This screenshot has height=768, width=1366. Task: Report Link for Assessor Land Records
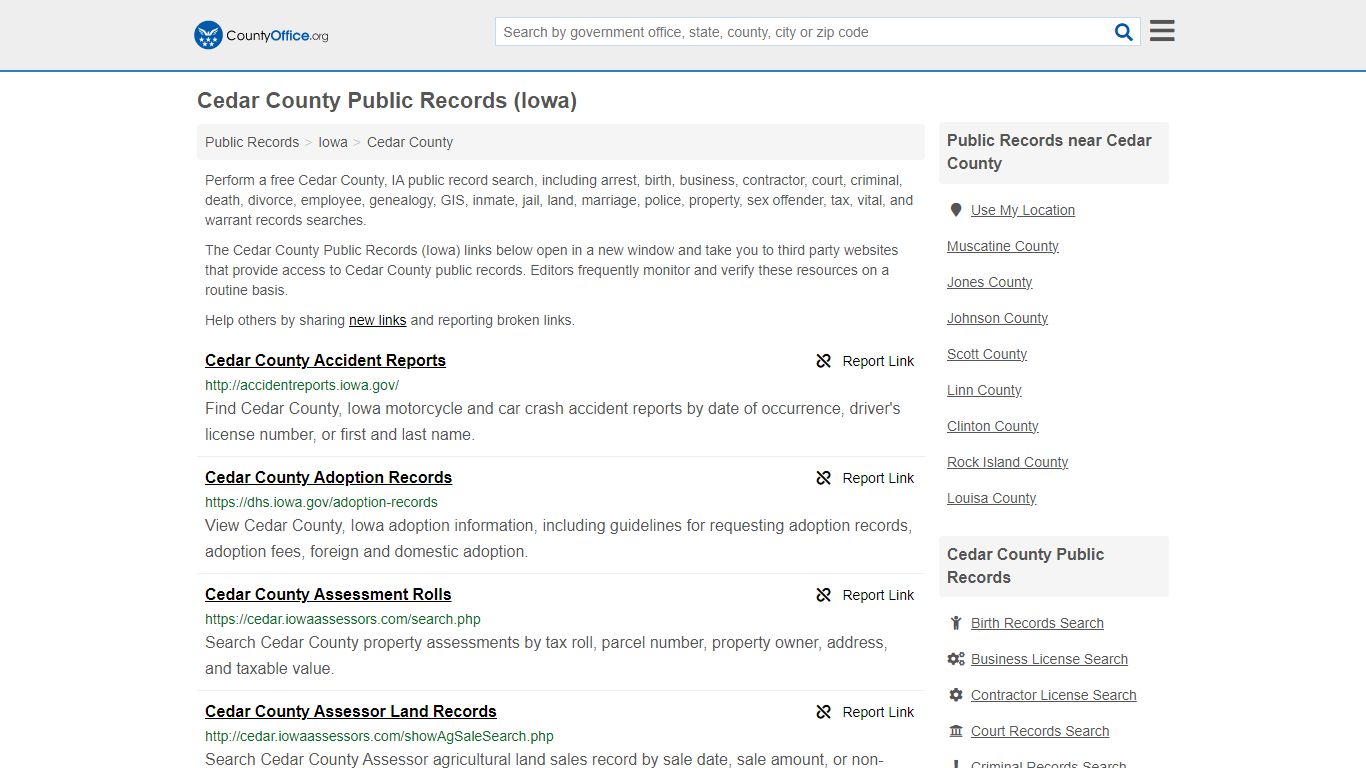click(x=878, y=712)
